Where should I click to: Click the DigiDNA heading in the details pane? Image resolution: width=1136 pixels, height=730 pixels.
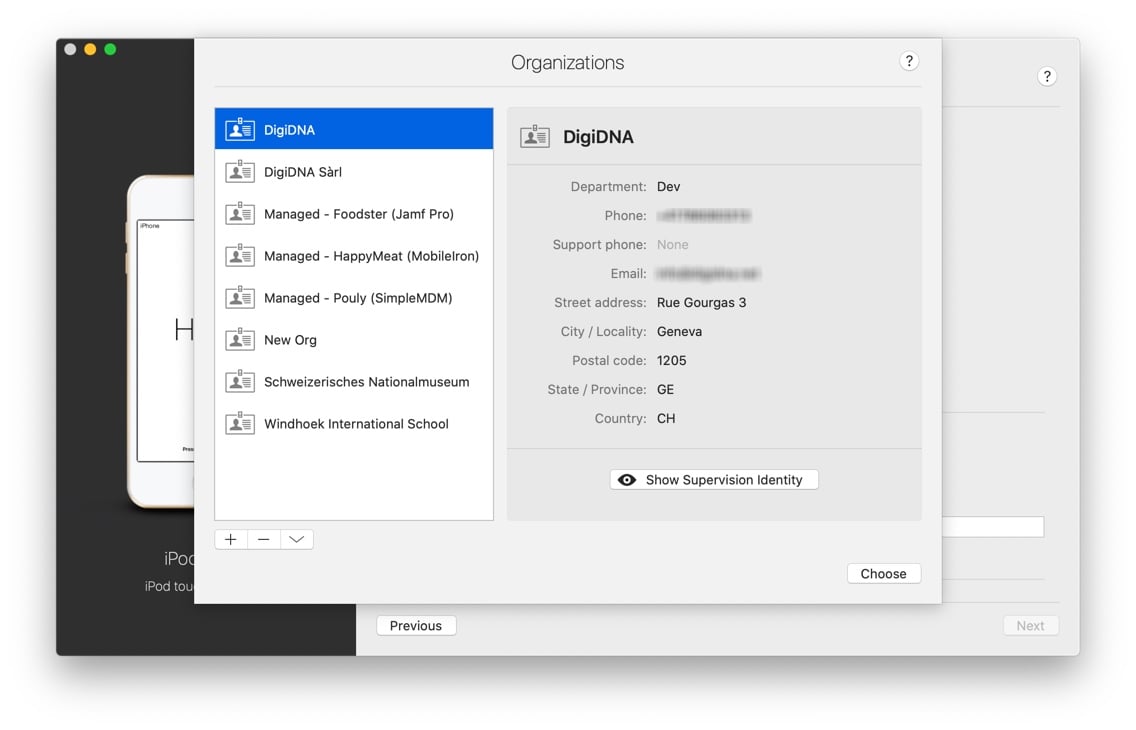pos(598,137)
